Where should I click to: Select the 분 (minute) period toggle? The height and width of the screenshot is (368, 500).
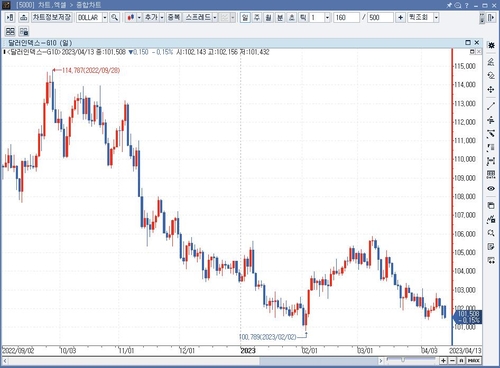280,17
